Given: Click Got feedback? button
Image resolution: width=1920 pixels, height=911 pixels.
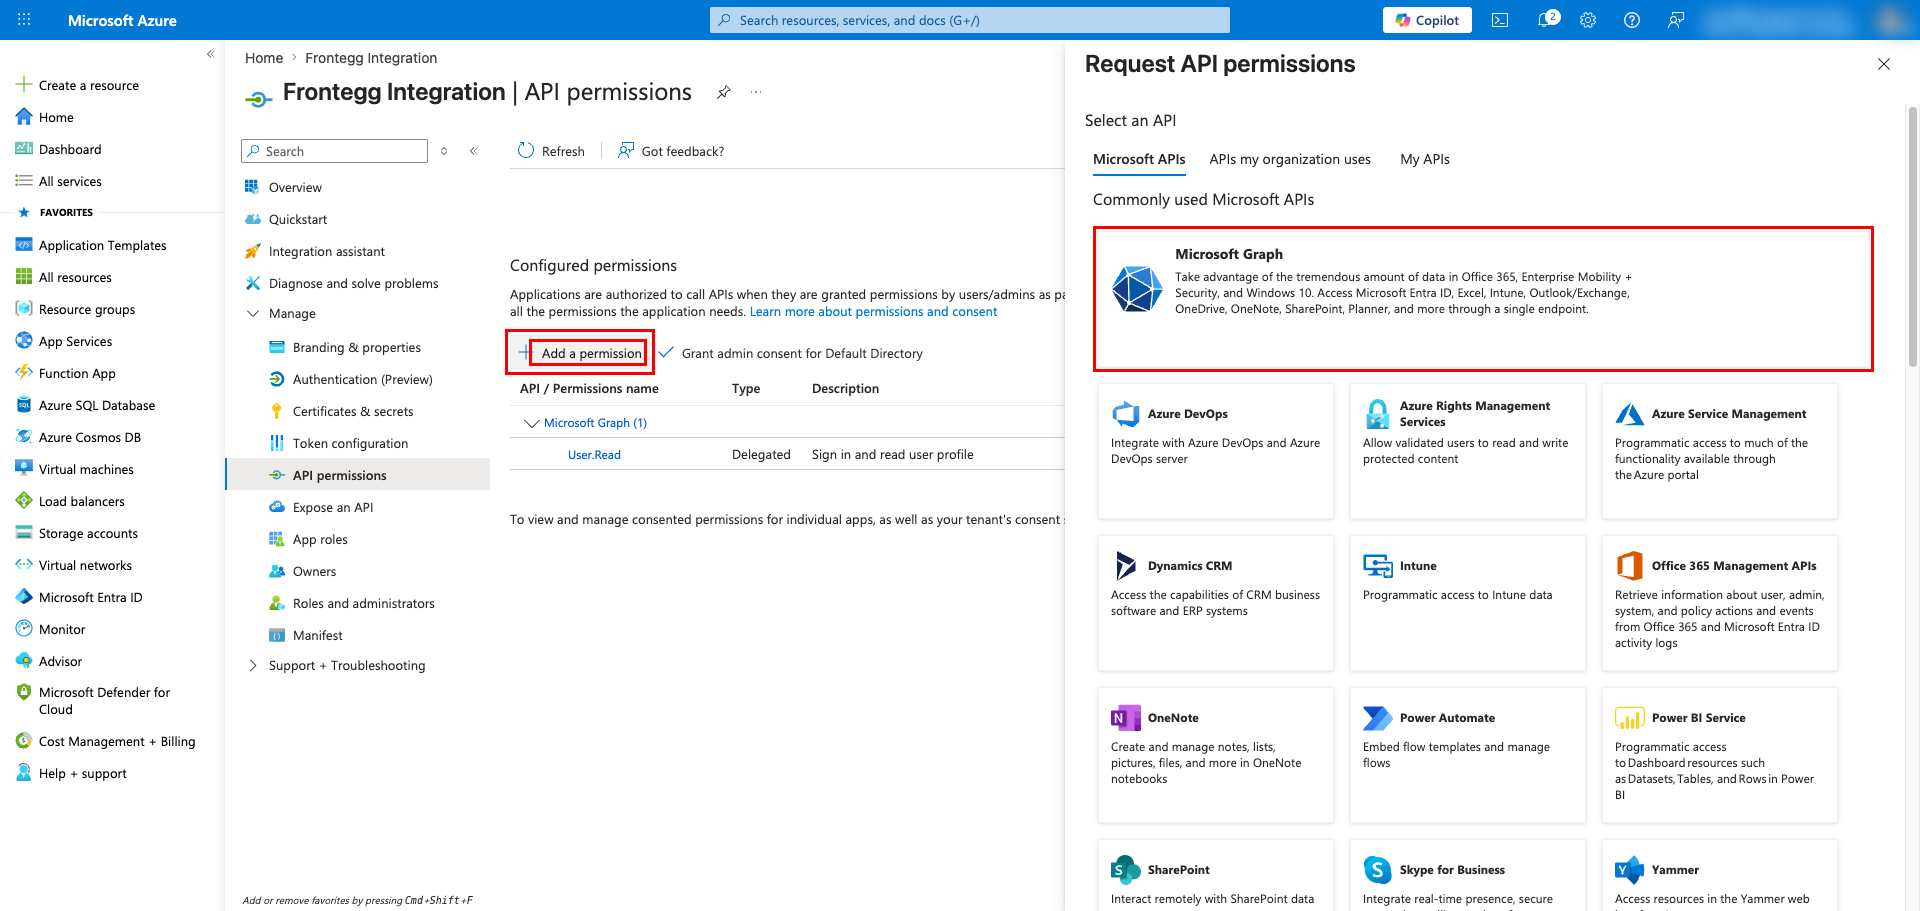Looking at the screenshot, I should point(671,151).
